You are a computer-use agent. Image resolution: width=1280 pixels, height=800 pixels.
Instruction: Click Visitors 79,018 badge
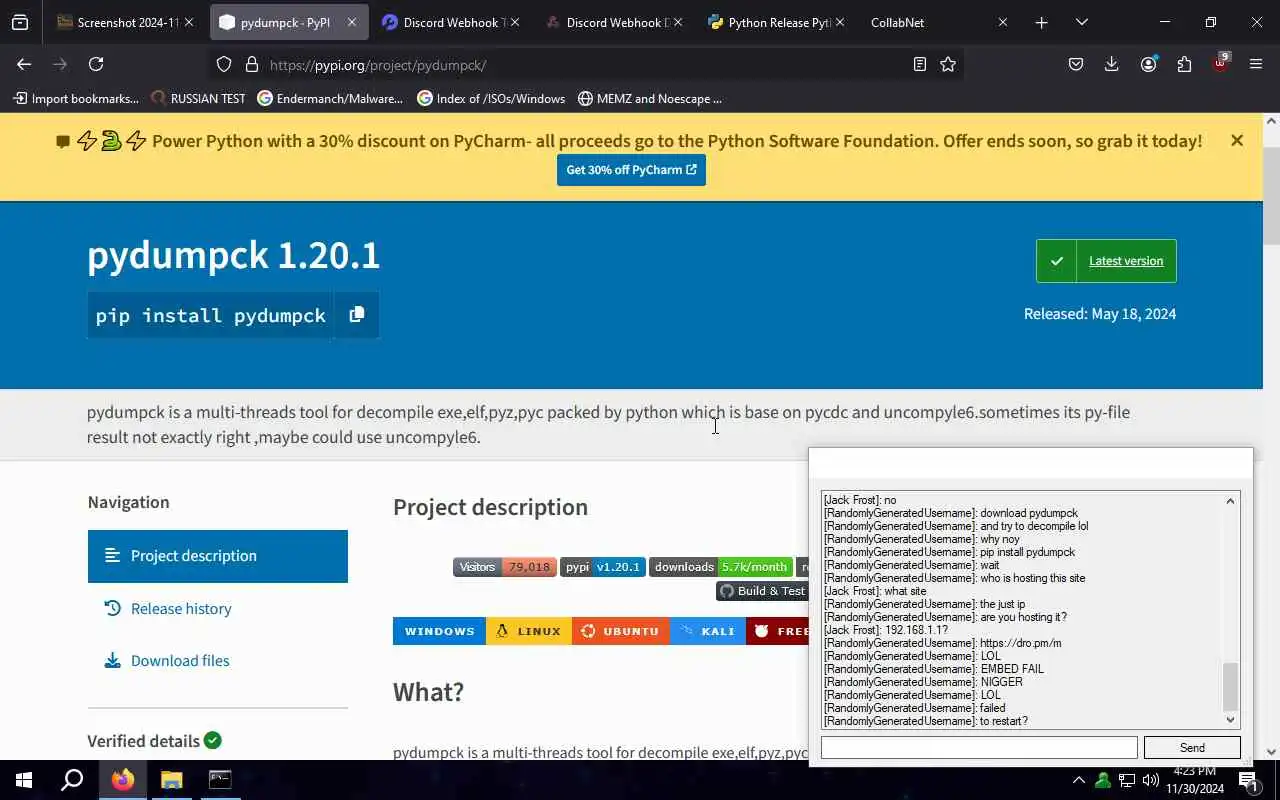504,567
